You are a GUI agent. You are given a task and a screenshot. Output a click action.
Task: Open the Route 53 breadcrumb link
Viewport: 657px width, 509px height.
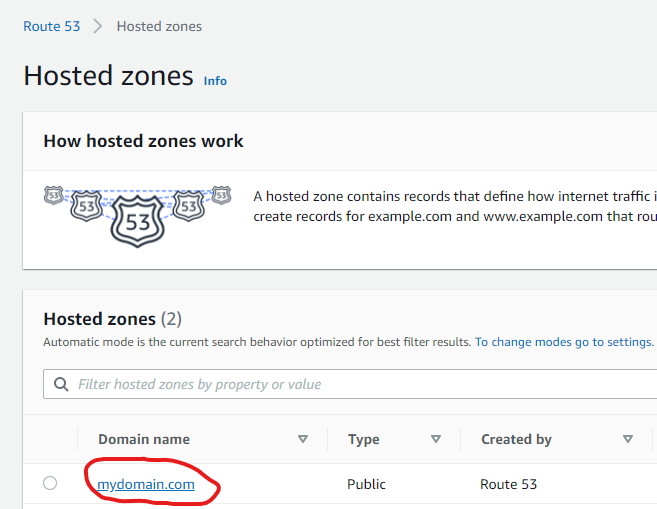point(52,26)
